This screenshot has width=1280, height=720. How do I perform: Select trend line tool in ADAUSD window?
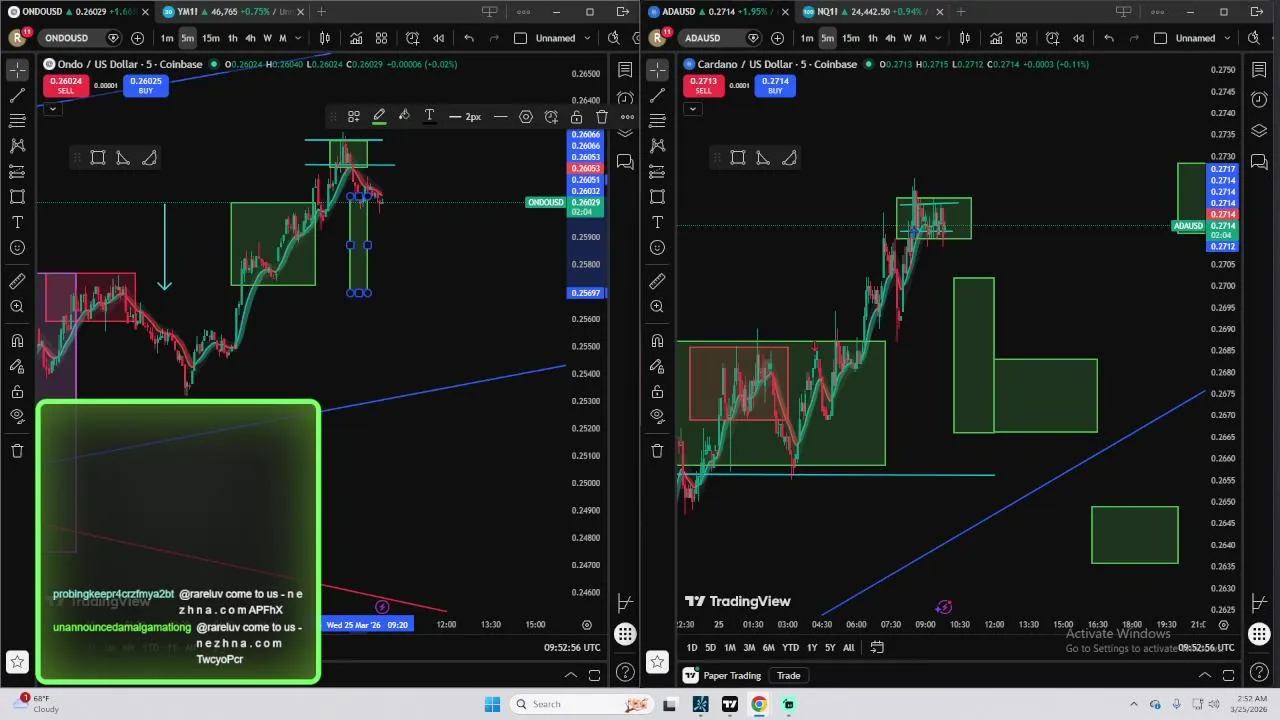click(657, 95)
